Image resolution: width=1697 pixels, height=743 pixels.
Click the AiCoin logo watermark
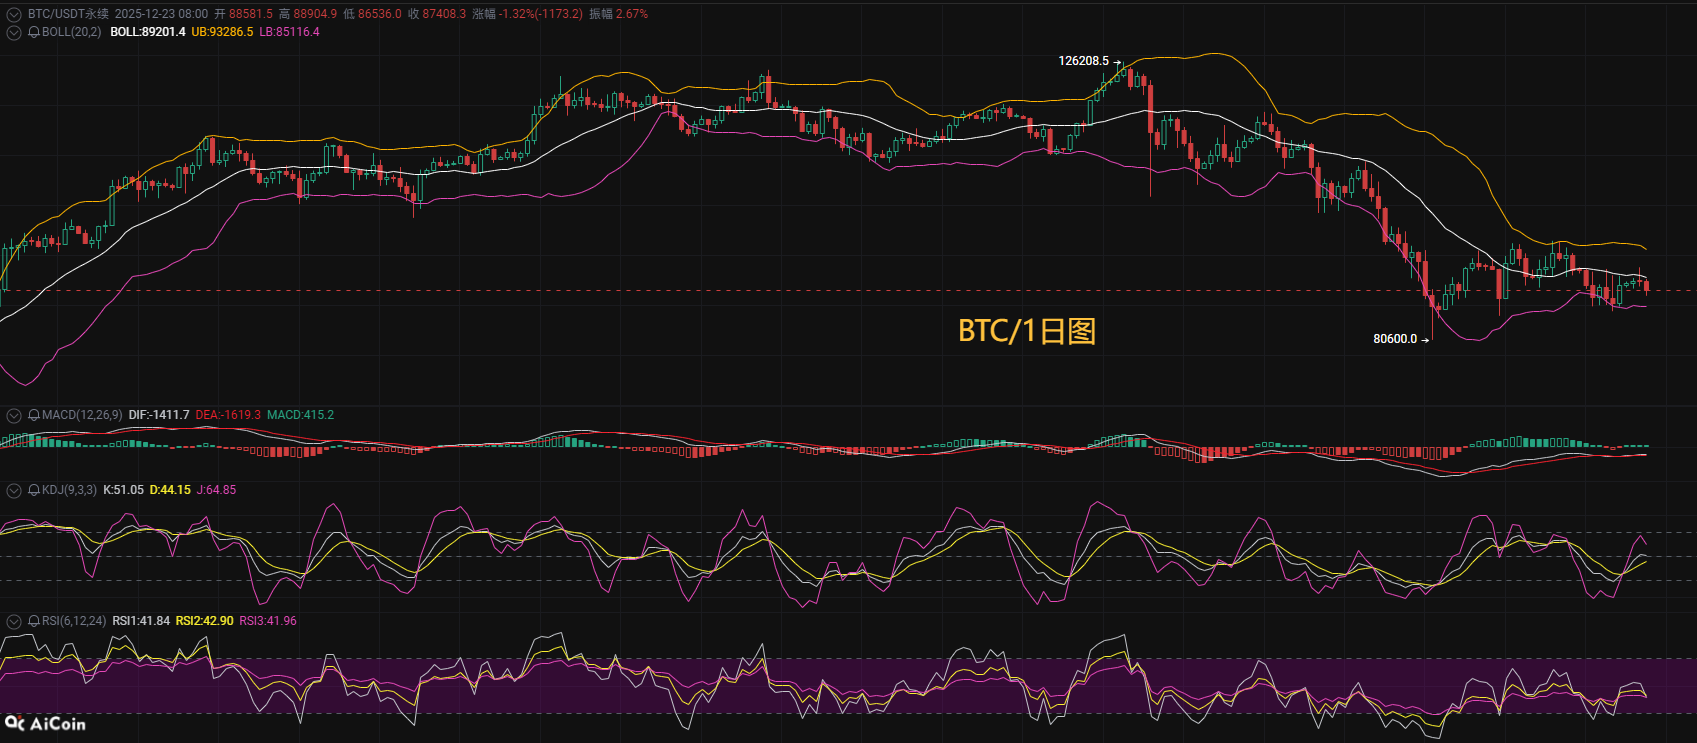click(46, 723)
